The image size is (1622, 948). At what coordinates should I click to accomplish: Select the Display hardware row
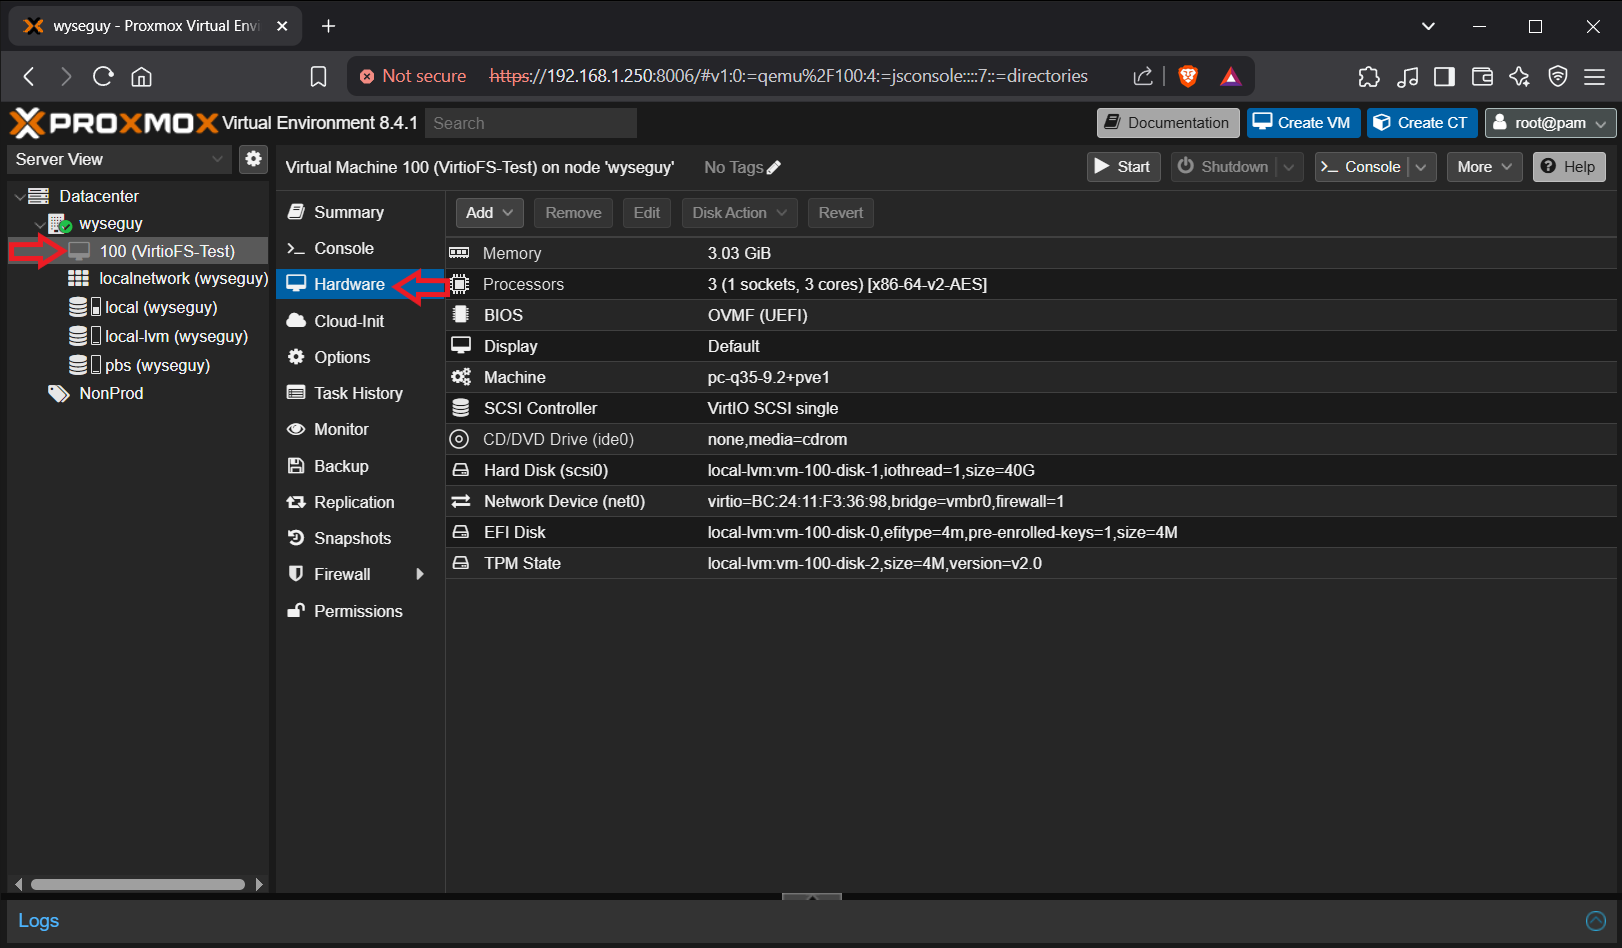pos(1031,346)
